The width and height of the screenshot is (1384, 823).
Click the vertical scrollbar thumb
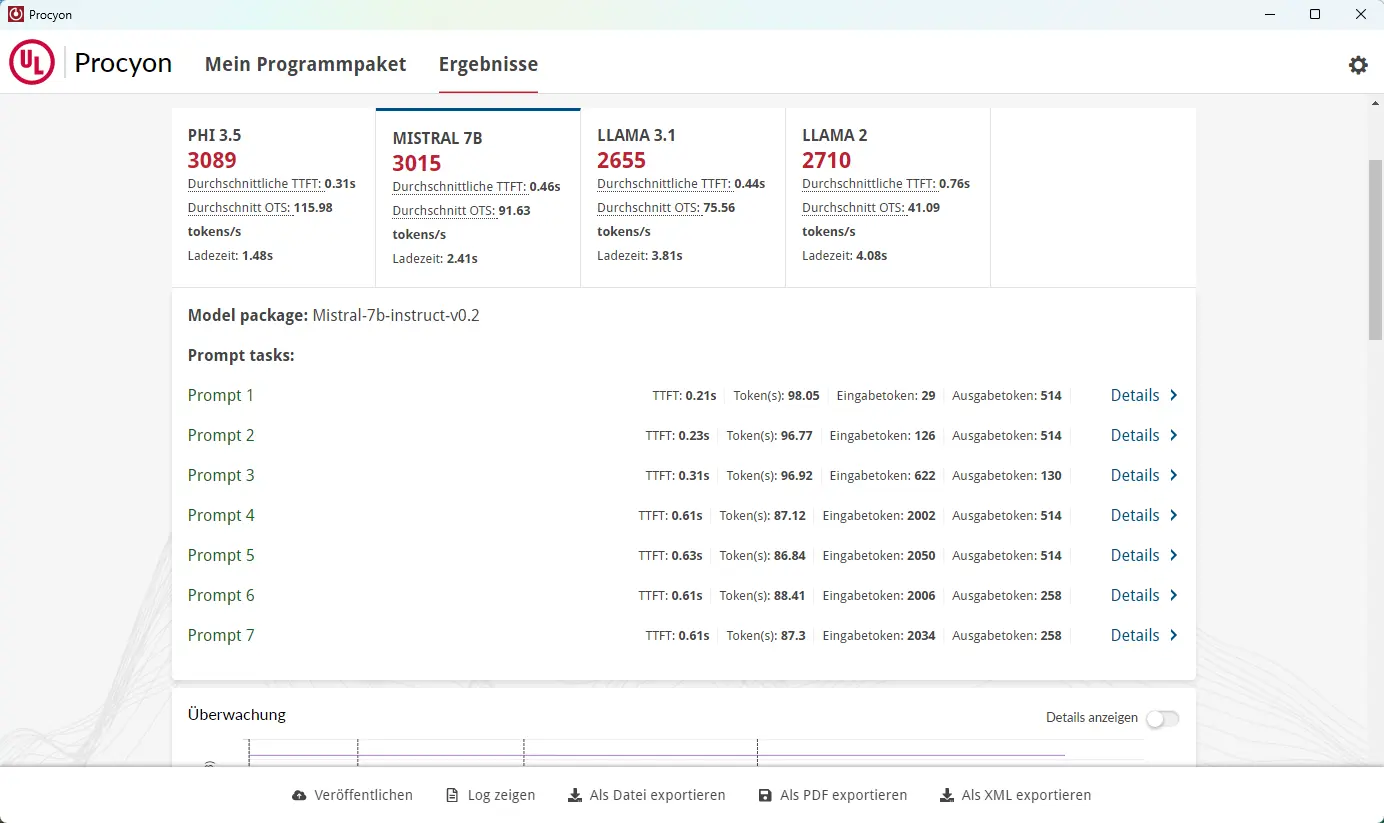[x=1375, y=248]
